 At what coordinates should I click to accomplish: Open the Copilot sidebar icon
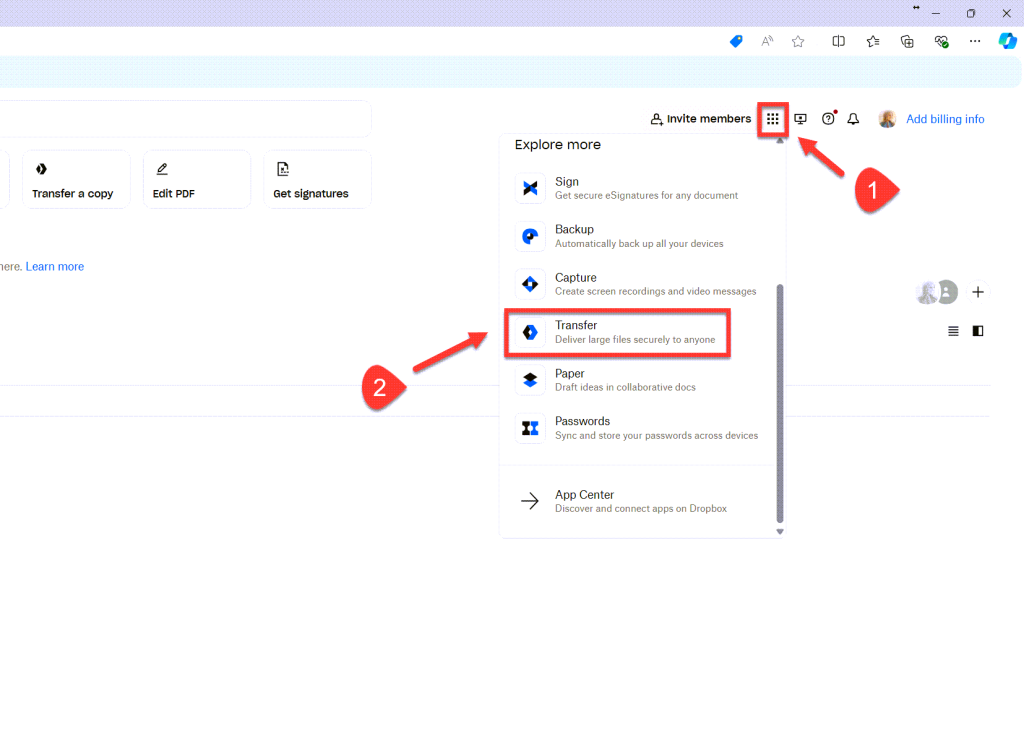[x=1008, y=41]
